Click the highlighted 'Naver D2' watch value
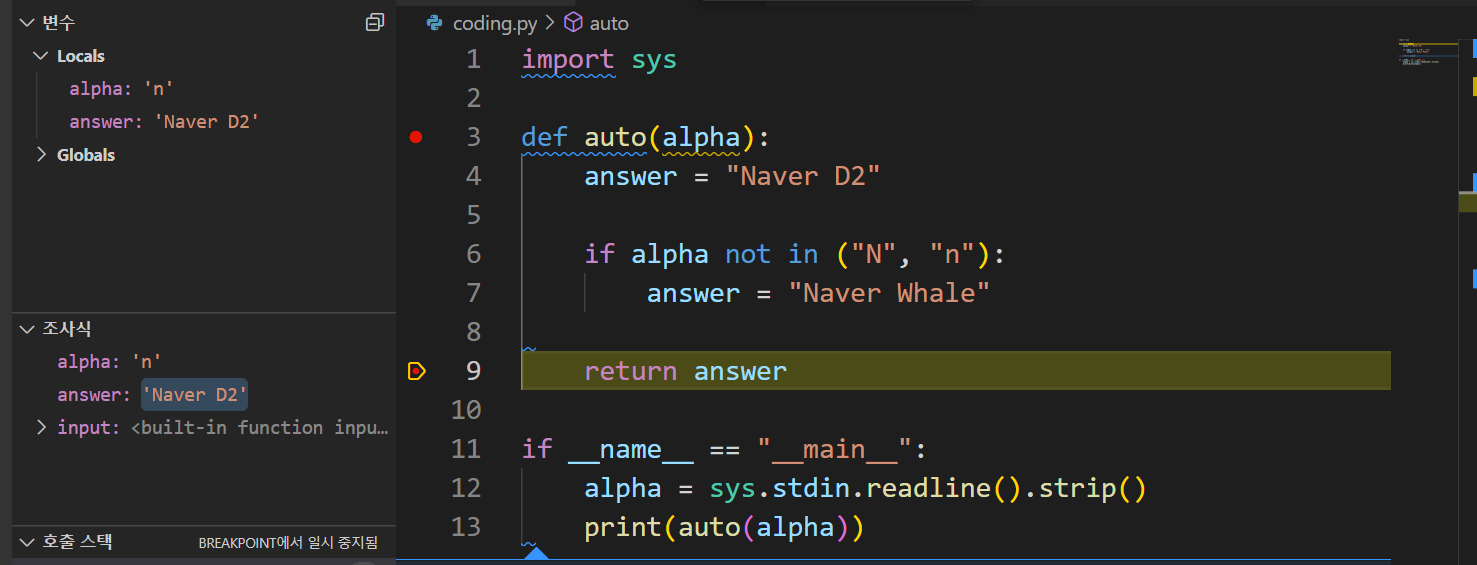Image resolution: width=1477 pixels, height=565 pixels. click(x=194, y=395)
